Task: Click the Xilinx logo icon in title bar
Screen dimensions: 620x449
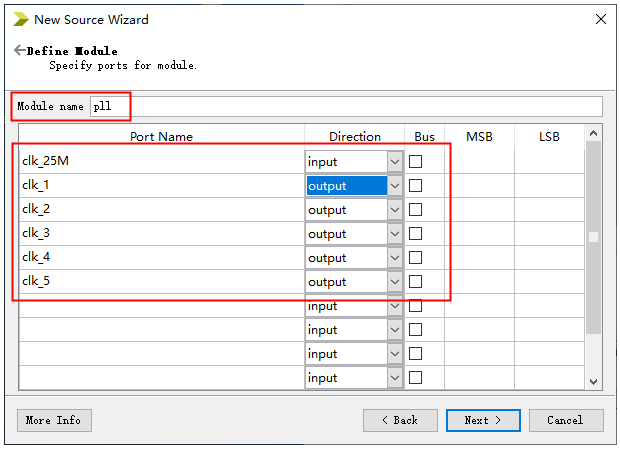Action: pos(18,19)
